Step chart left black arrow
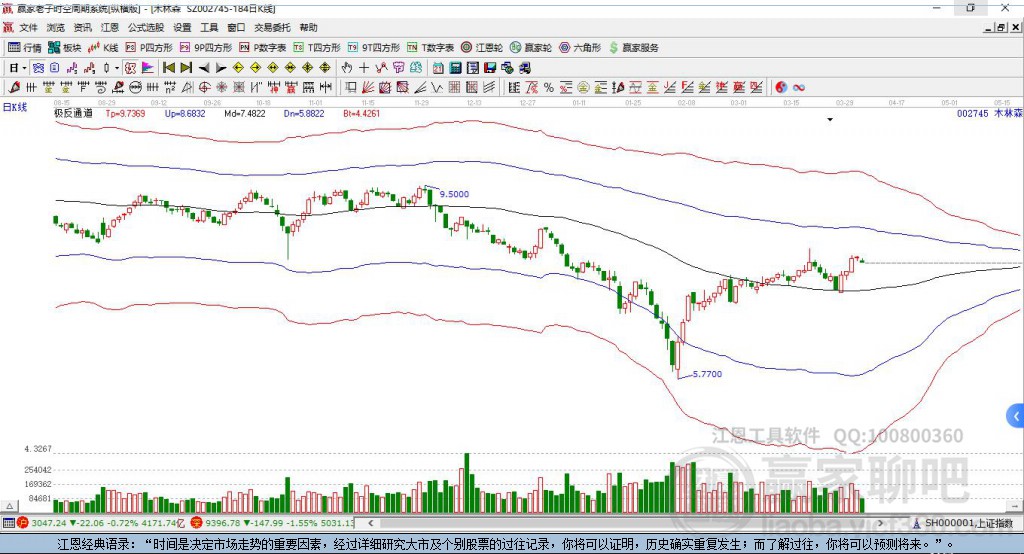This screenshot has width=1024, height=554. pyautogui.click(x=204, y=68)
